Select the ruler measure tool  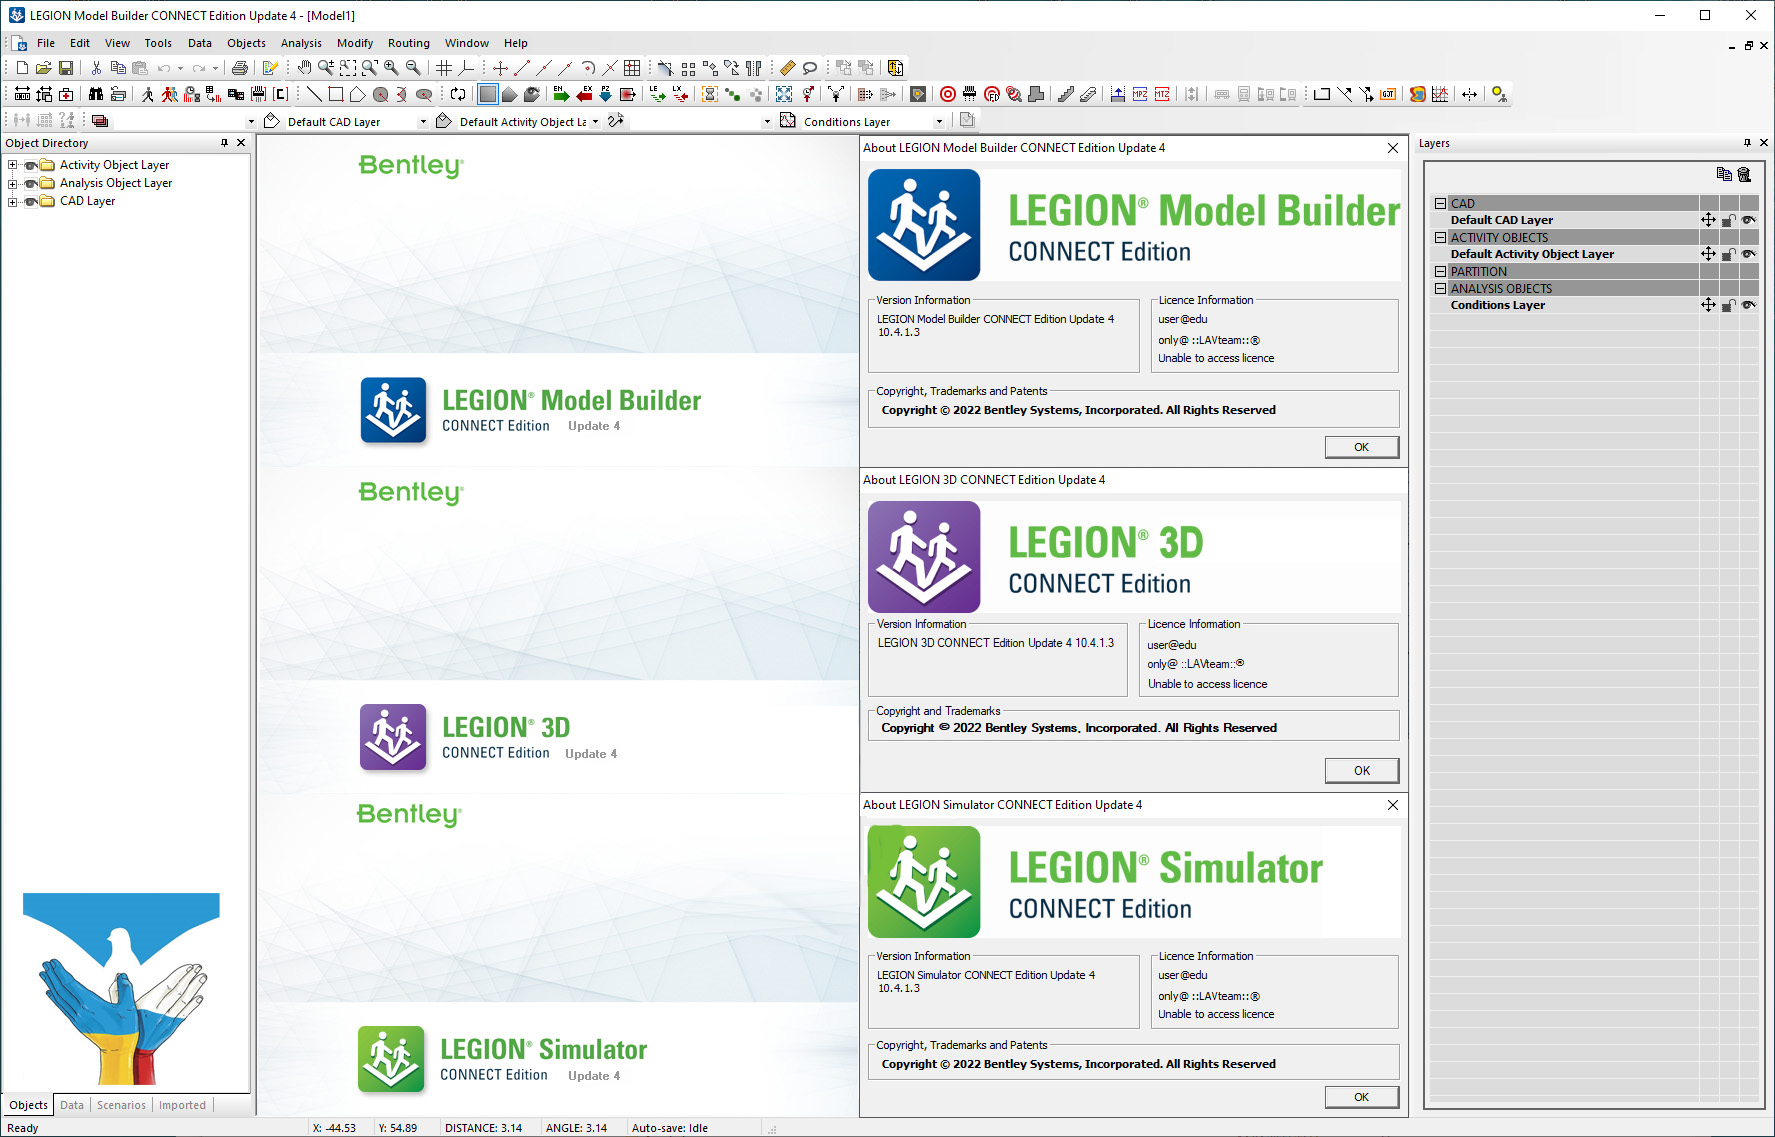[788, 68]
